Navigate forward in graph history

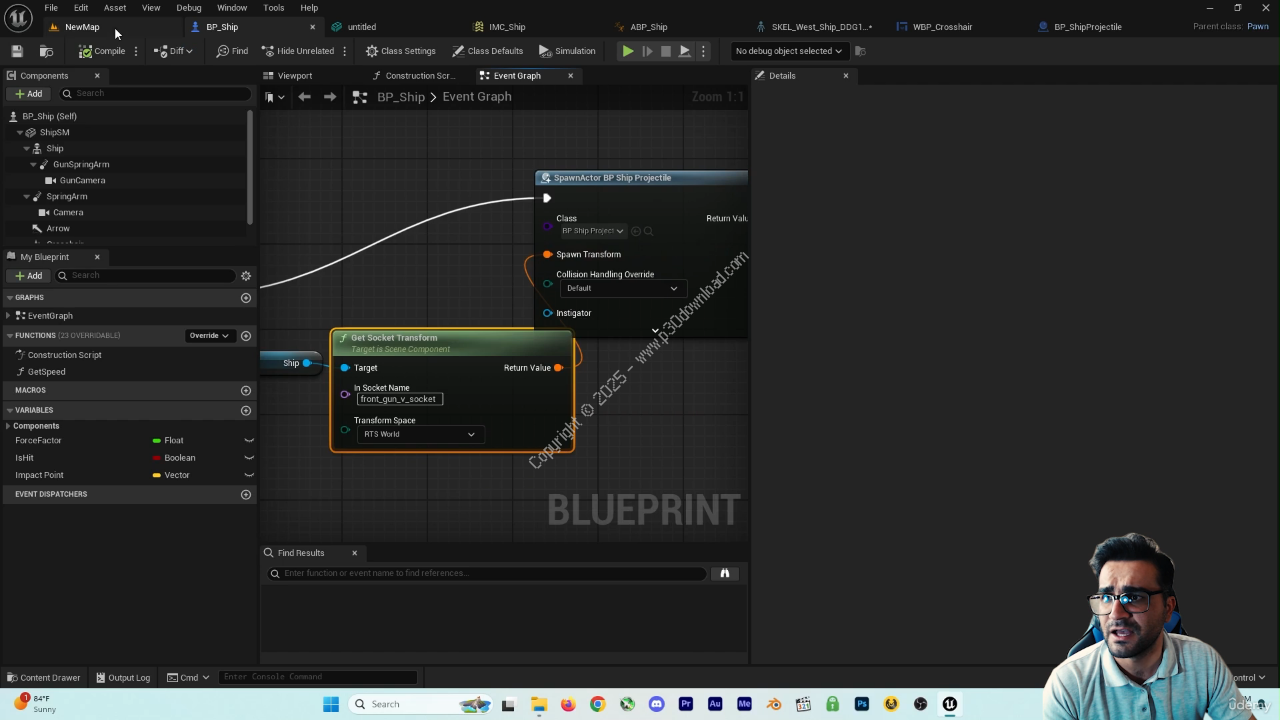click(x=330, y=97)
